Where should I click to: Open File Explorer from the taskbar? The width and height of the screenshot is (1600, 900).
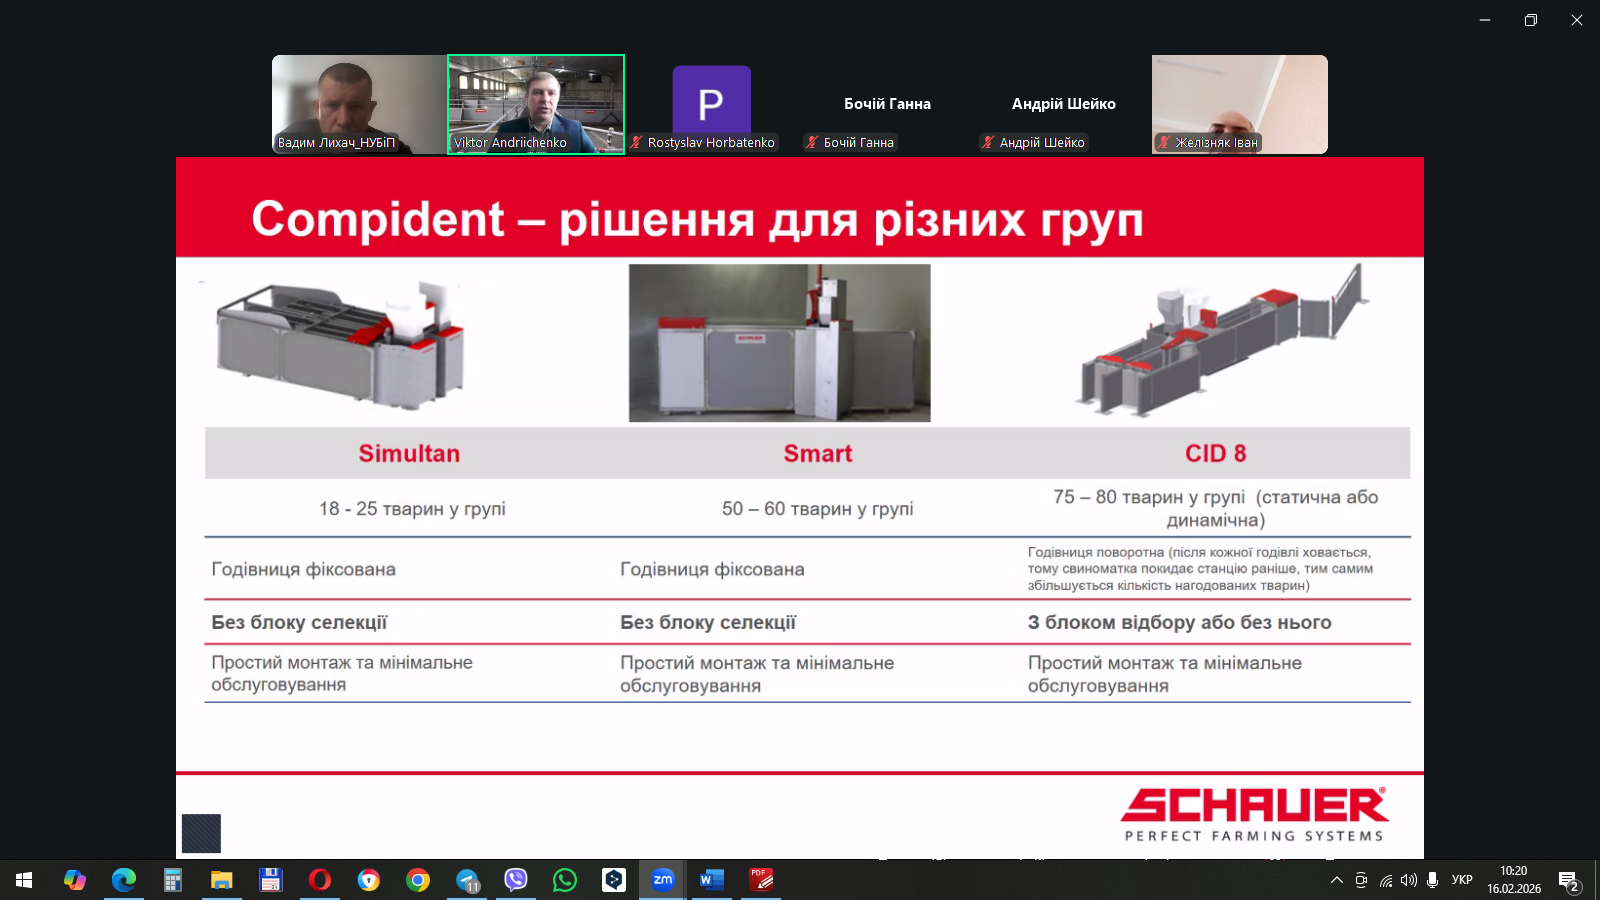(x=221, y=880)
